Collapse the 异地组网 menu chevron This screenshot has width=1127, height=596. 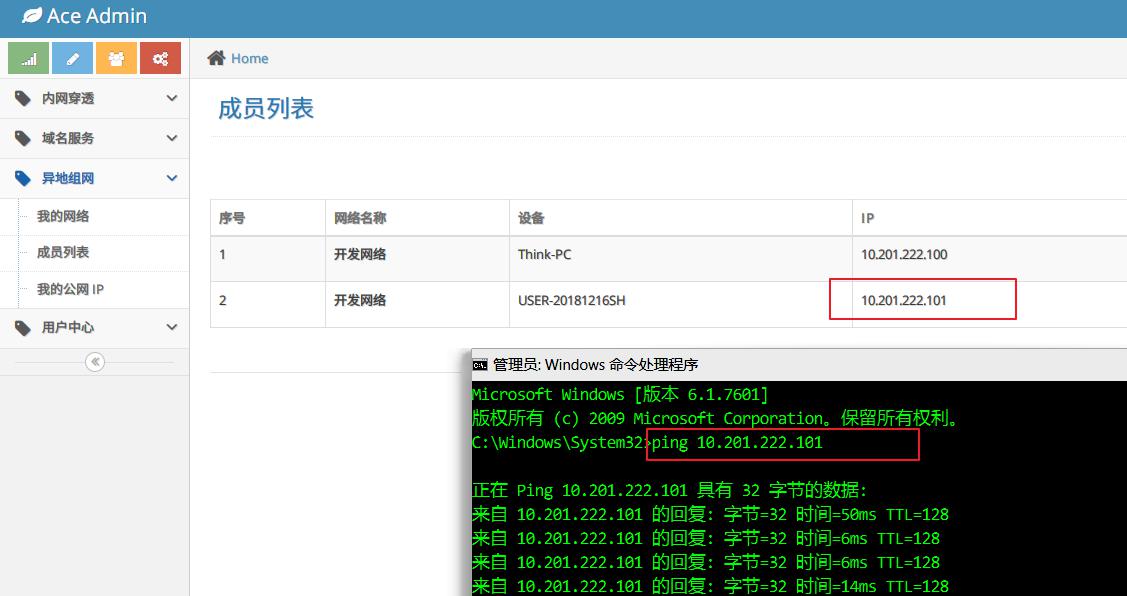point(172,178)
